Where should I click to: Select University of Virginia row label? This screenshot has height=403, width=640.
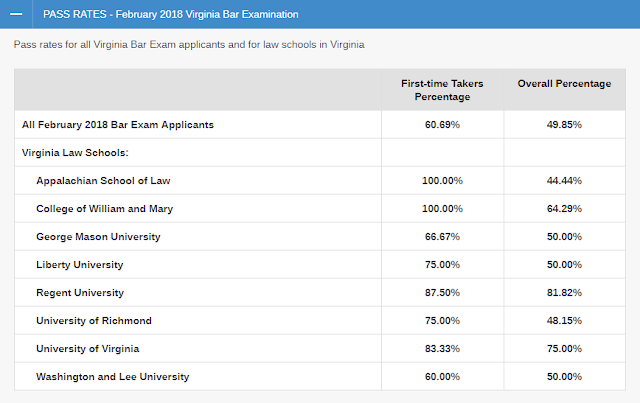(87, 349)
